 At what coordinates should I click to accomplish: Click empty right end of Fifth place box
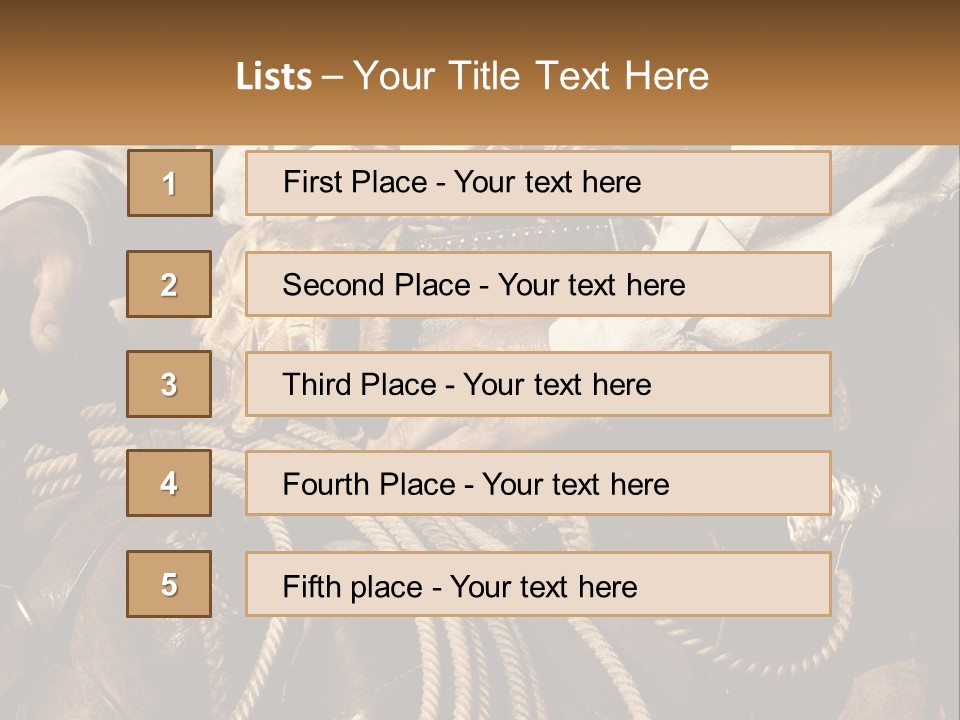(x=770, y=585)
